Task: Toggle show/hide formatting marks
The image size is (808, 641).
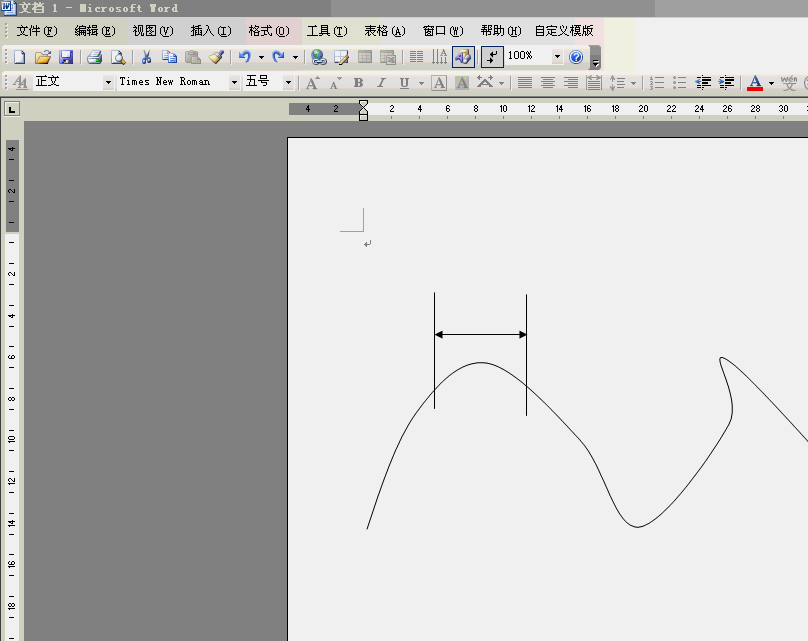Action: coord(492,57)
